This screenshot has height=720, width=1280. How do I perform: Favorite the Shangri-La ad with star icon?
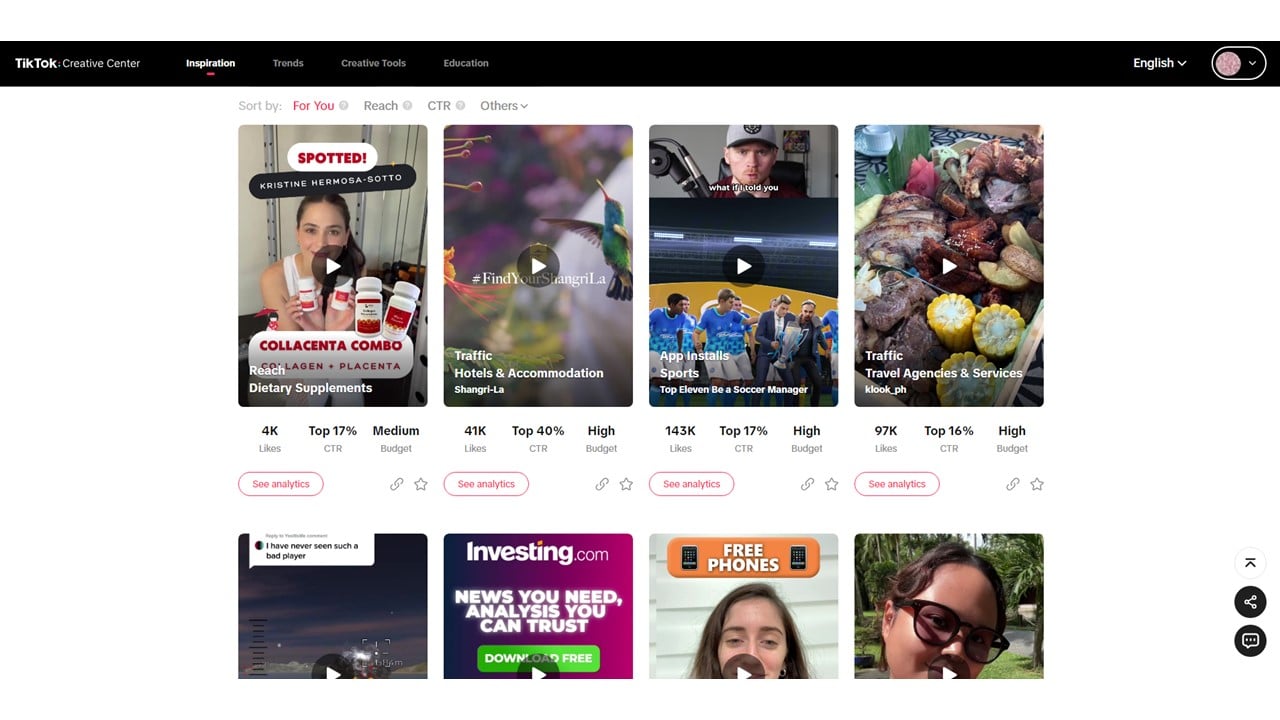tap(626, 484)
